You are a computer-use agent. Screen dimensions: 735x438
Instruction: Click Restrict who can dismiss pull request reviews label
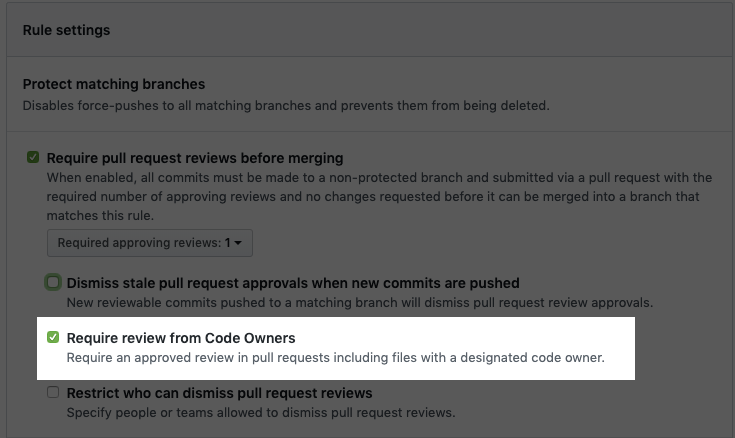coord(219,393)
